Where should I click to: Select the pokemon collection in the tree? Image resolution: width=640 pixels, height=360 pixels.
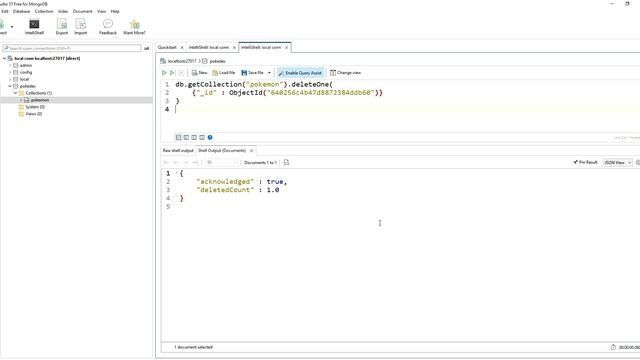(40, 100)
